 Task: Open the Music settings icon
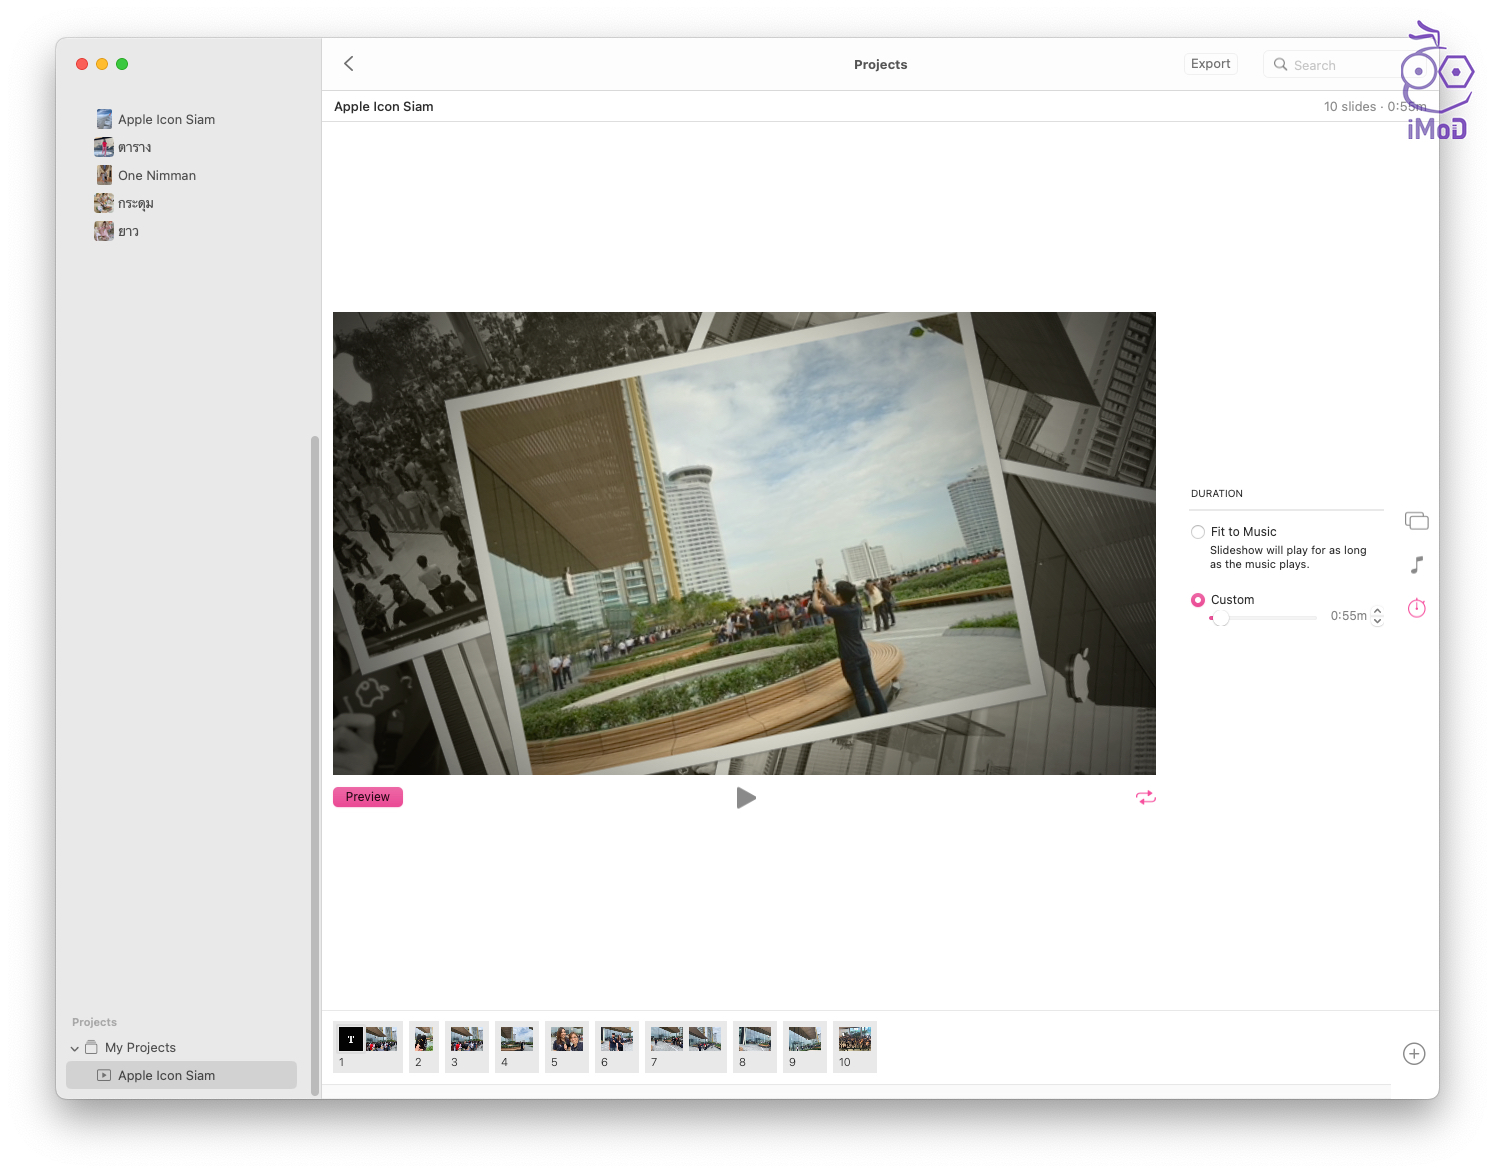click(1416, 565)
